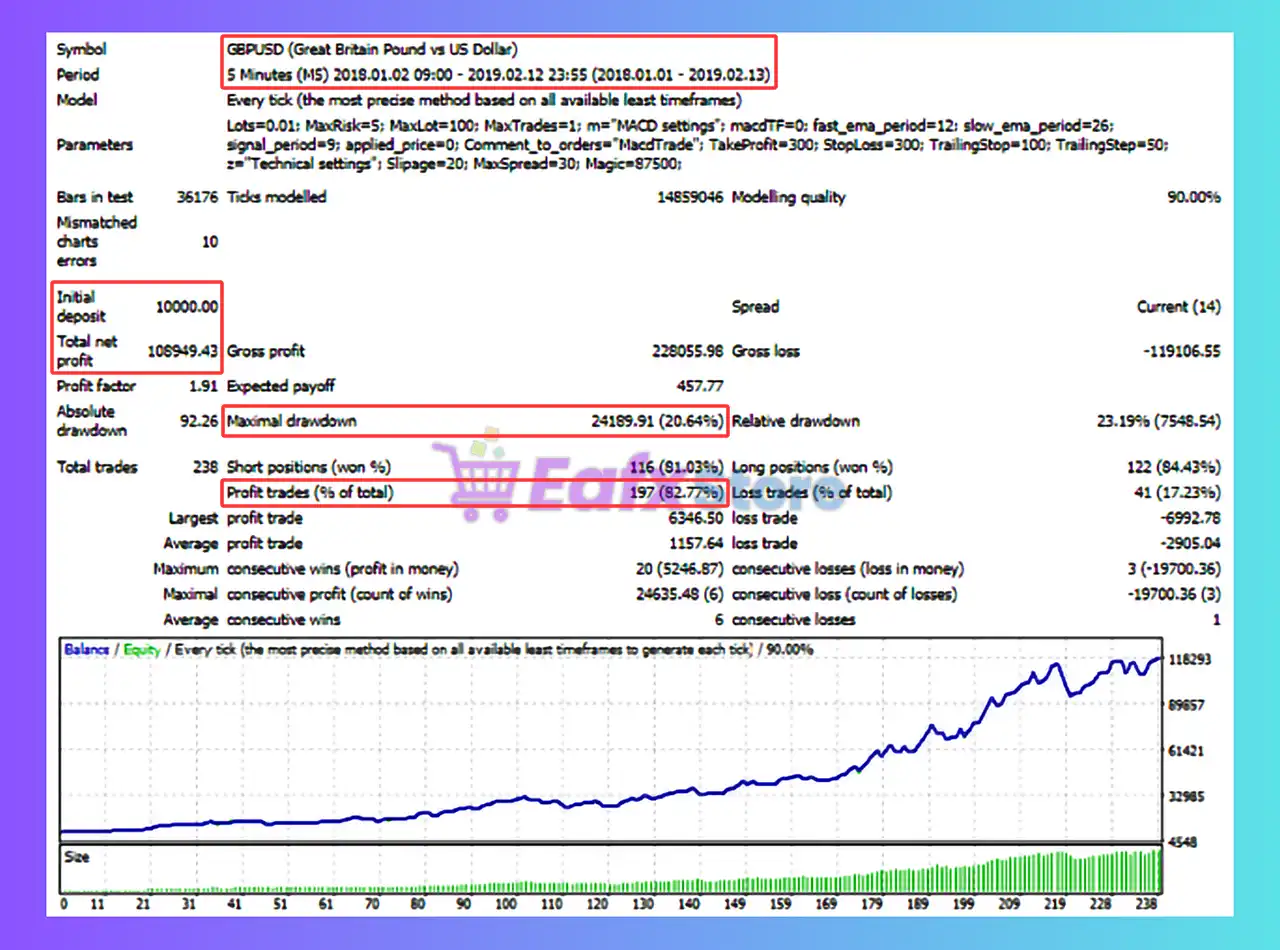
Task: Expand the Parameters settings row
Action: [83, 145]
